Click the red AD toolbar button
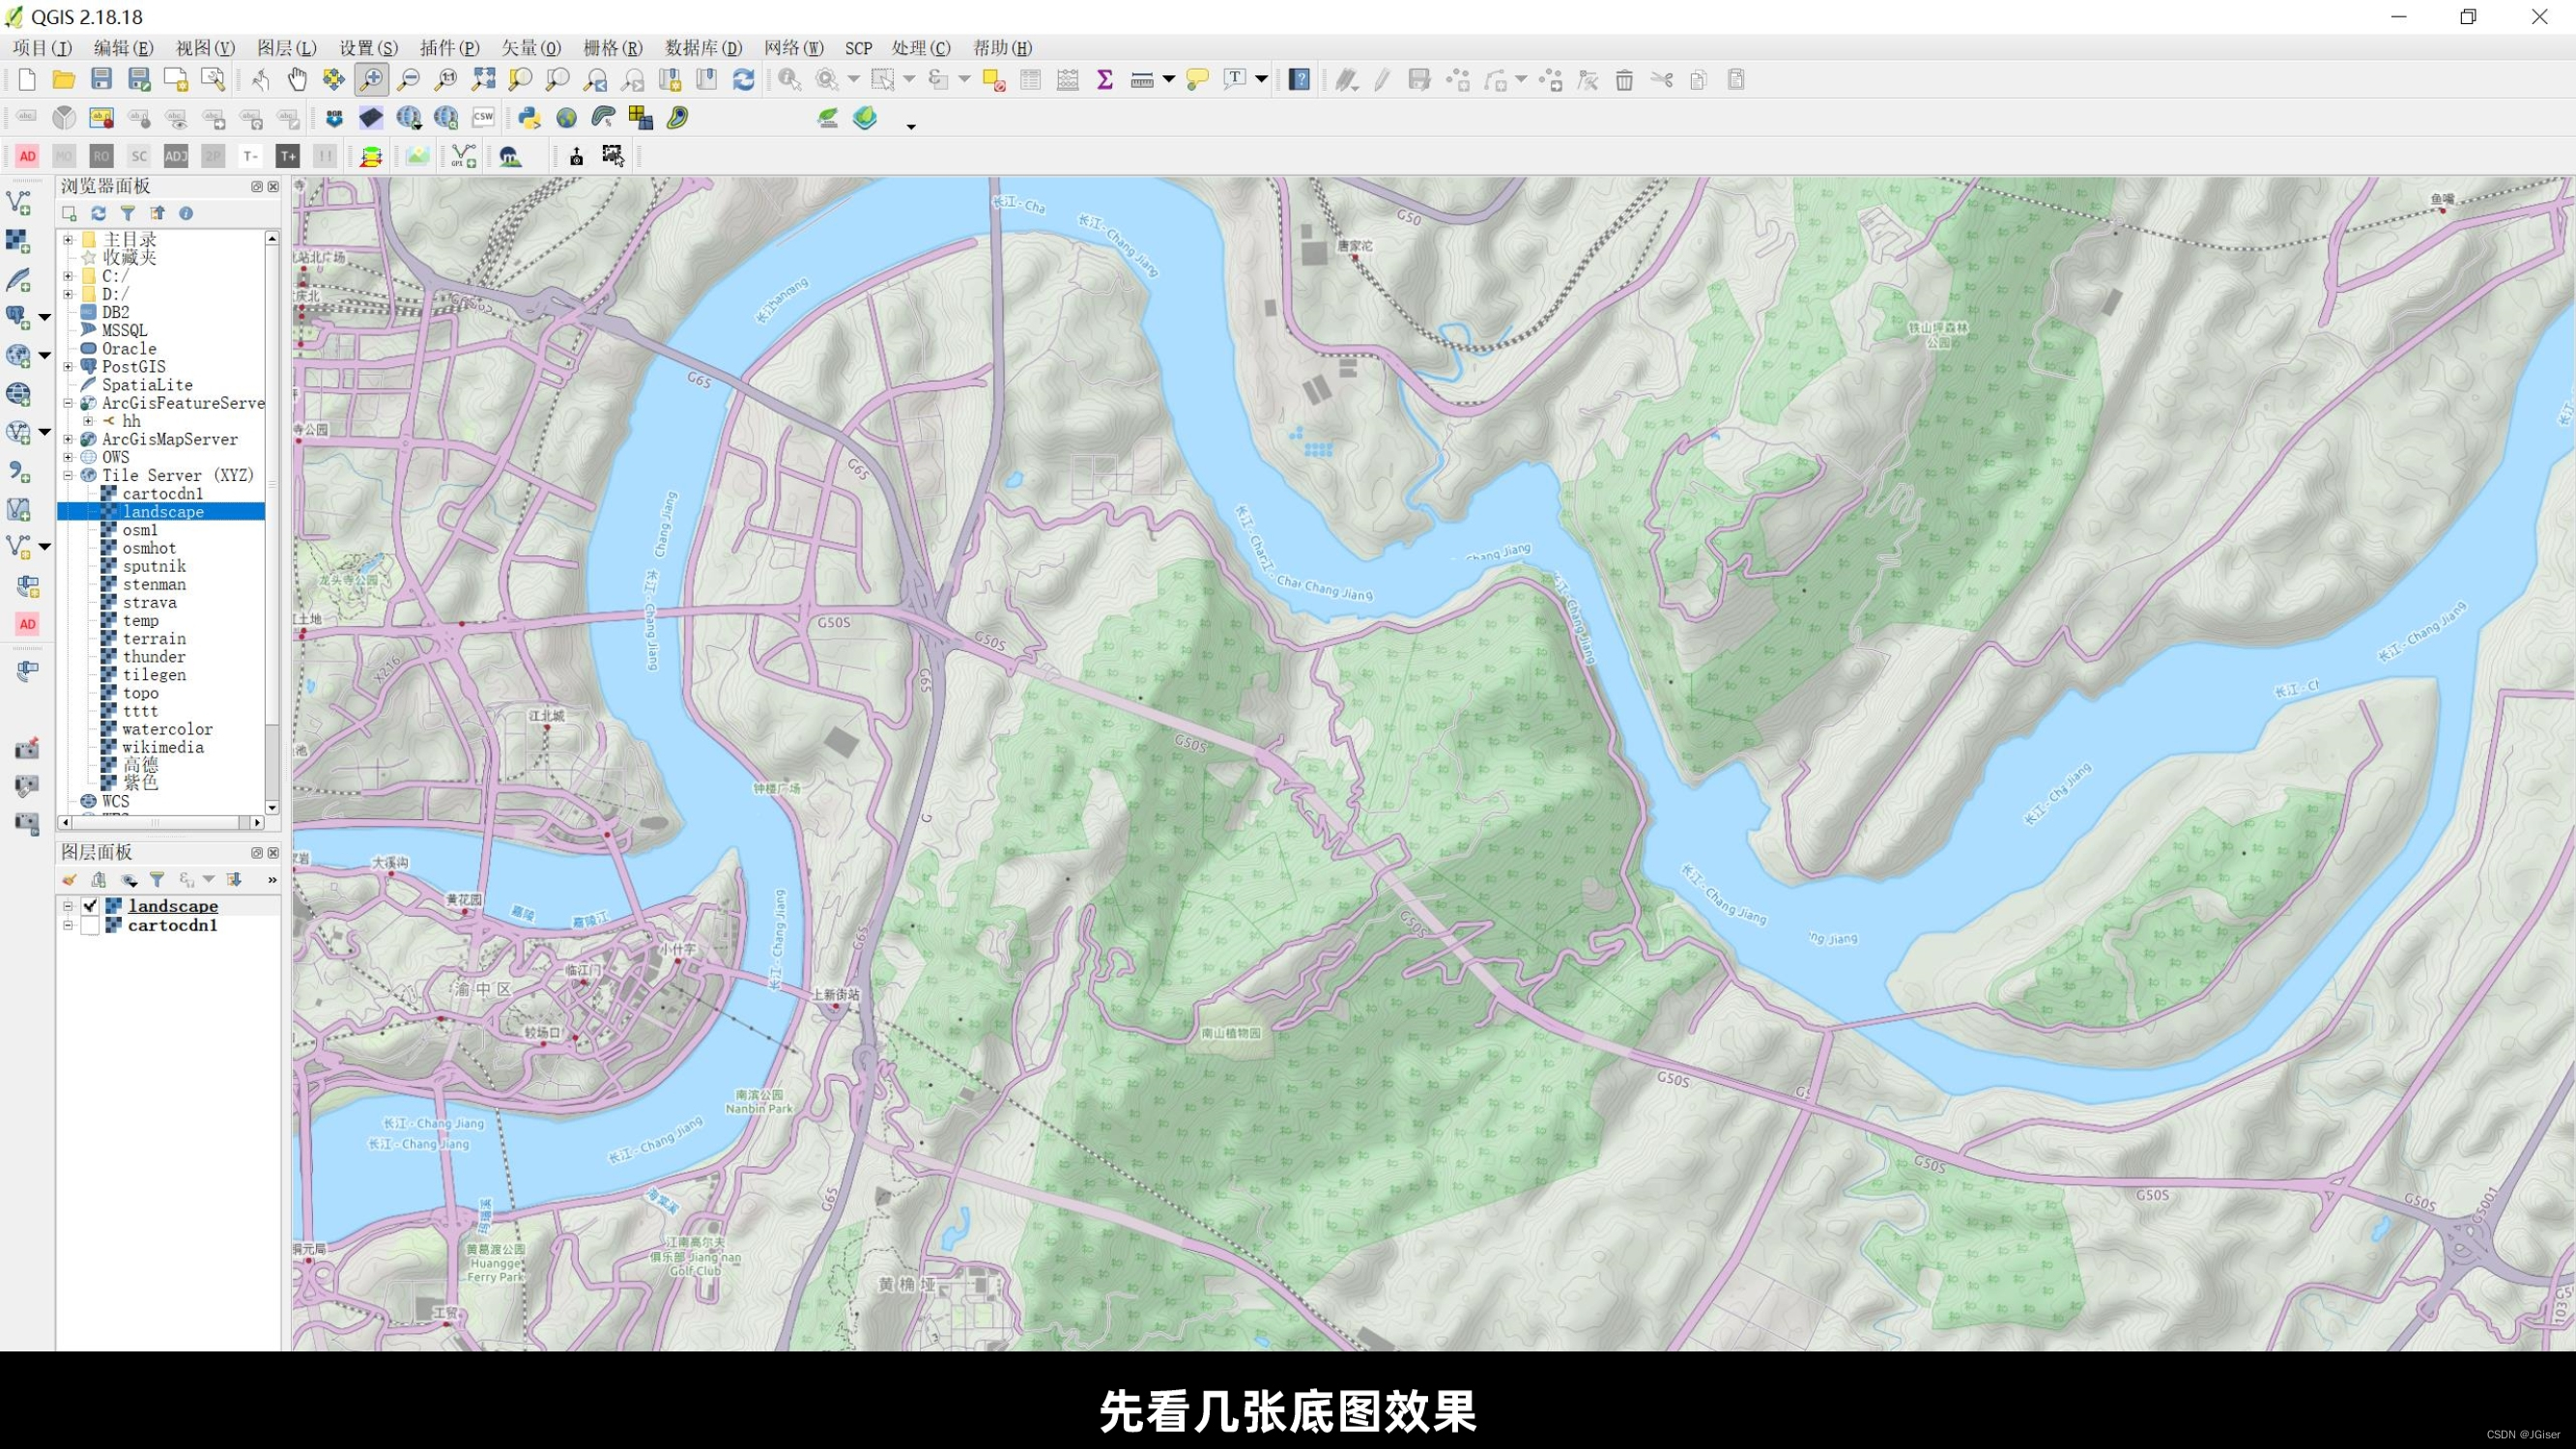Screen dimensions: 2576x1449 27,156
